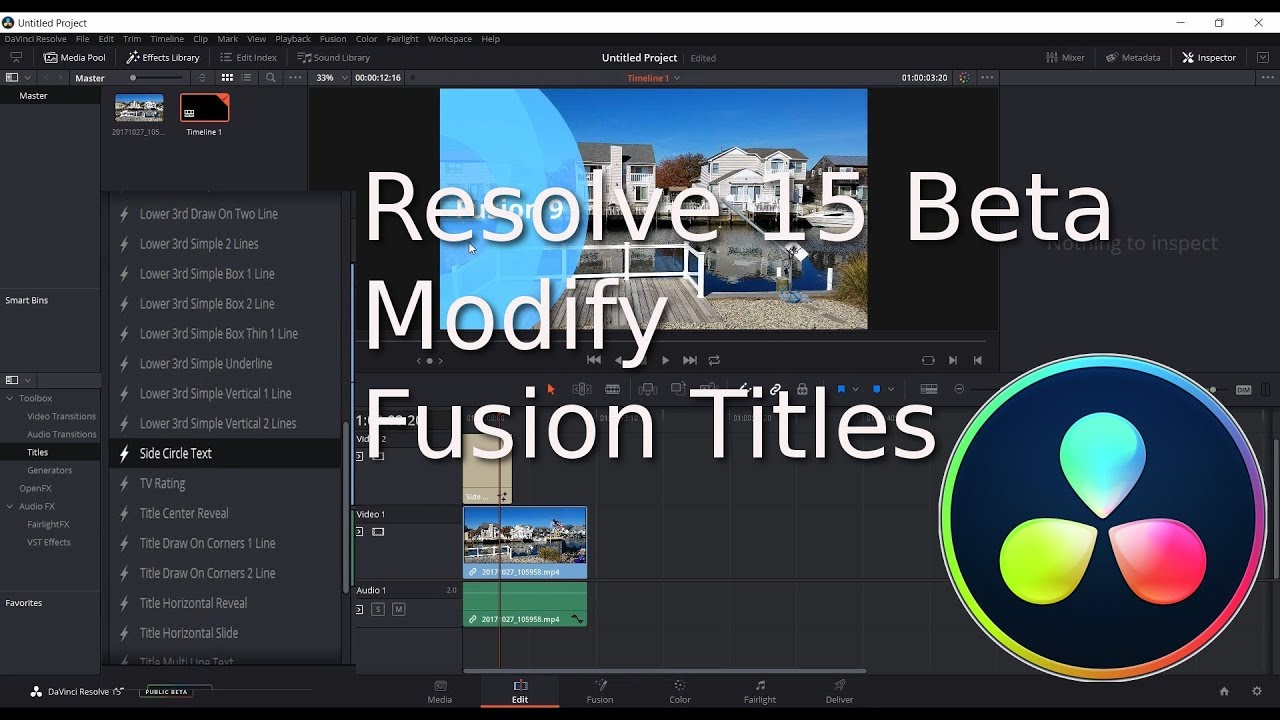The width and height of the screenshot is (1280, 720).
Task: Toggle Video 1 track enable icon
Action: coord(378,532)
